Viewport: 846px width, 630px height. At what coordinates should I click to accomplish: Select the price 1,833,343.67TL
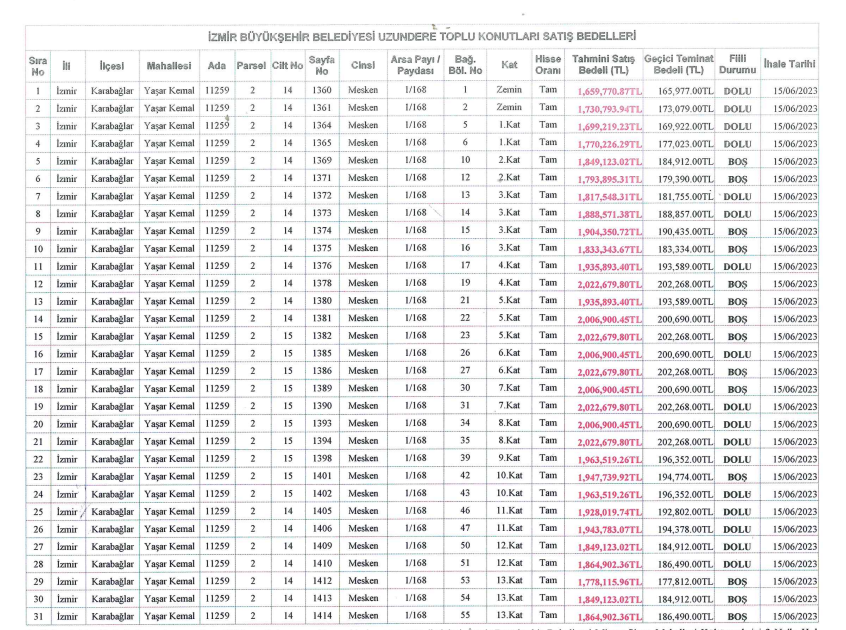610,249
